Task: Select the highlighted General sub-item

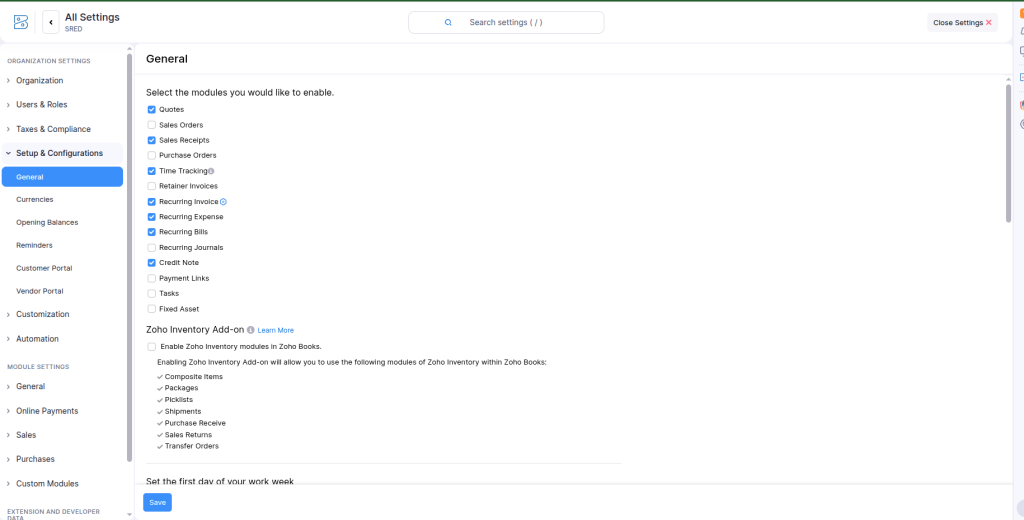Action: click(x=62, y=177)
